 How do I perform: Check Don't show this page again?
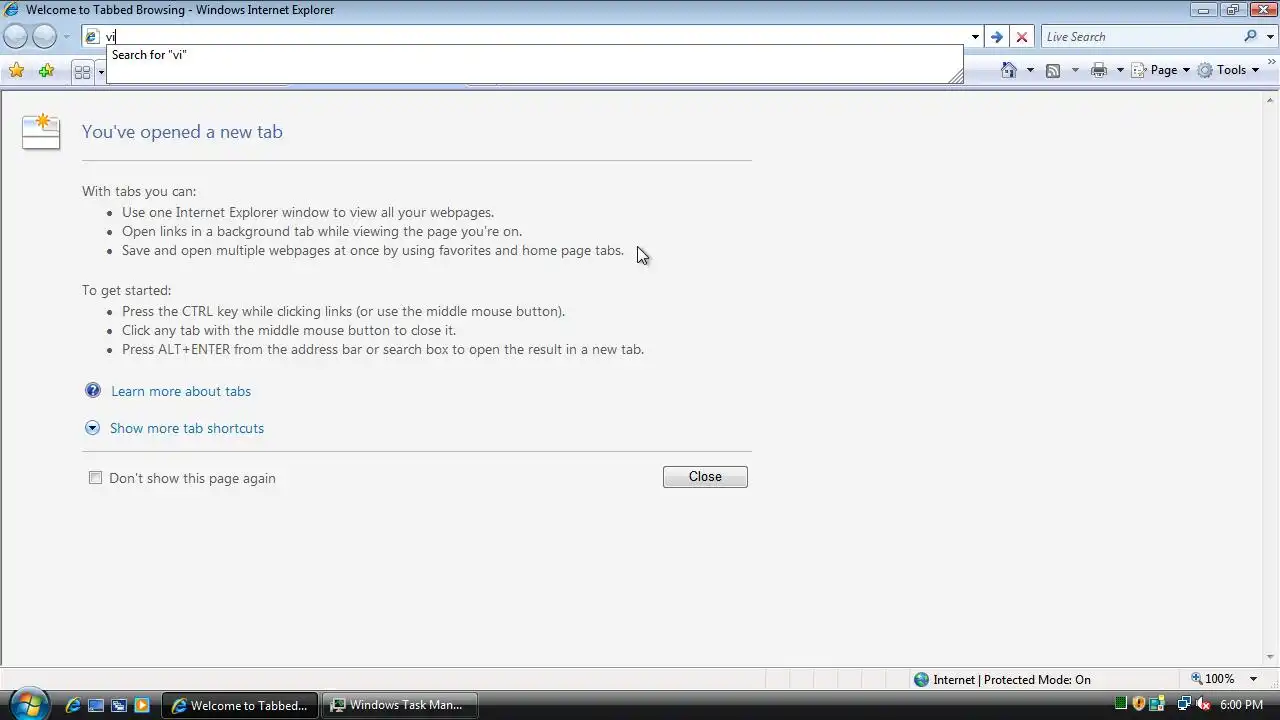click(x=95, y=478)
